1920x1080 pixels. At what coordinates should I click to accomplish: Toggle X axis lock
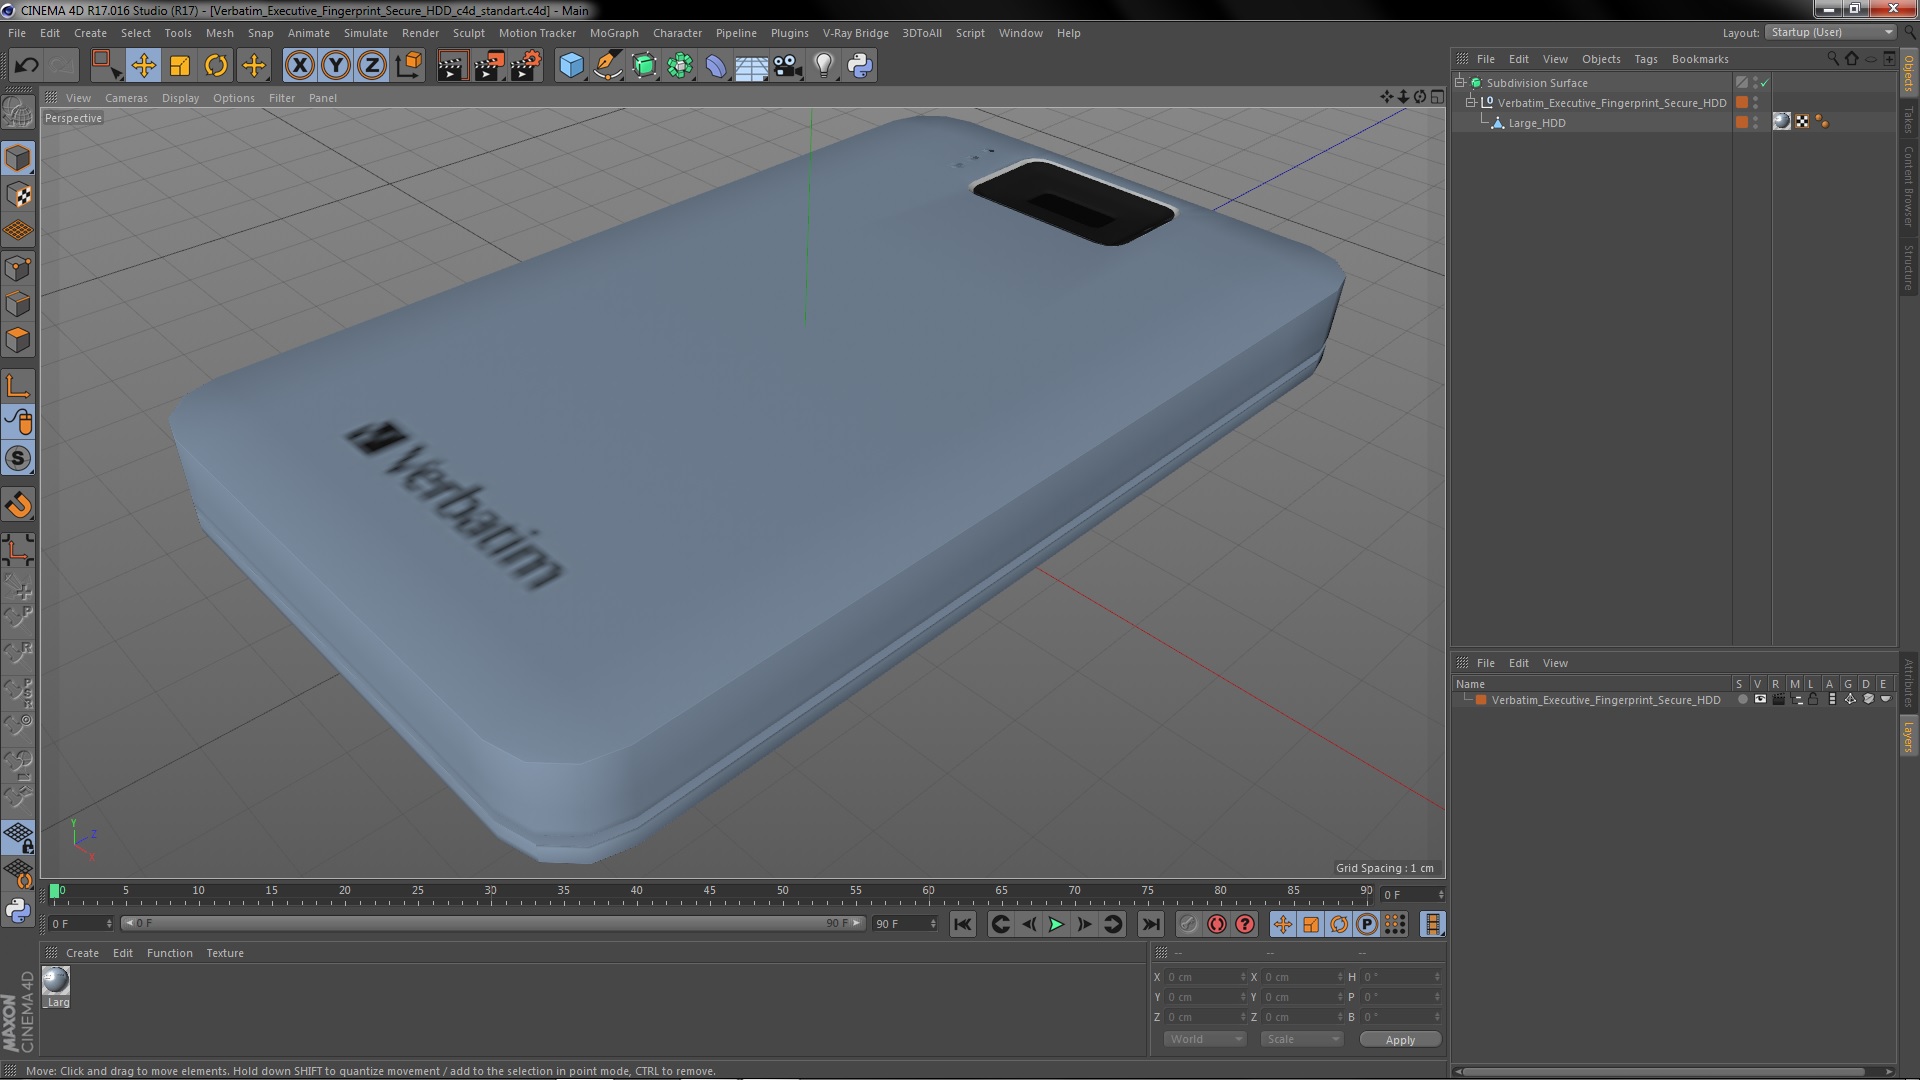(299, 66)
